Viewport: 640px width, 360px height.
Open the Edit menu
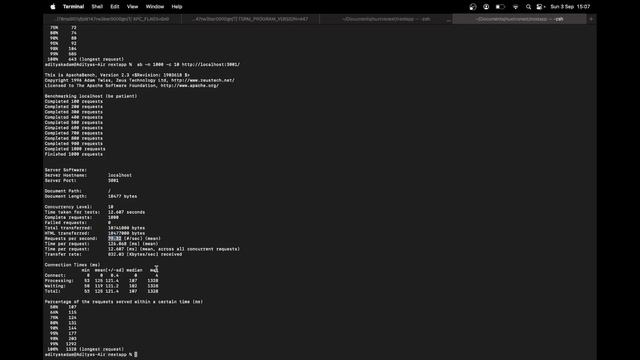click(115, 7)
